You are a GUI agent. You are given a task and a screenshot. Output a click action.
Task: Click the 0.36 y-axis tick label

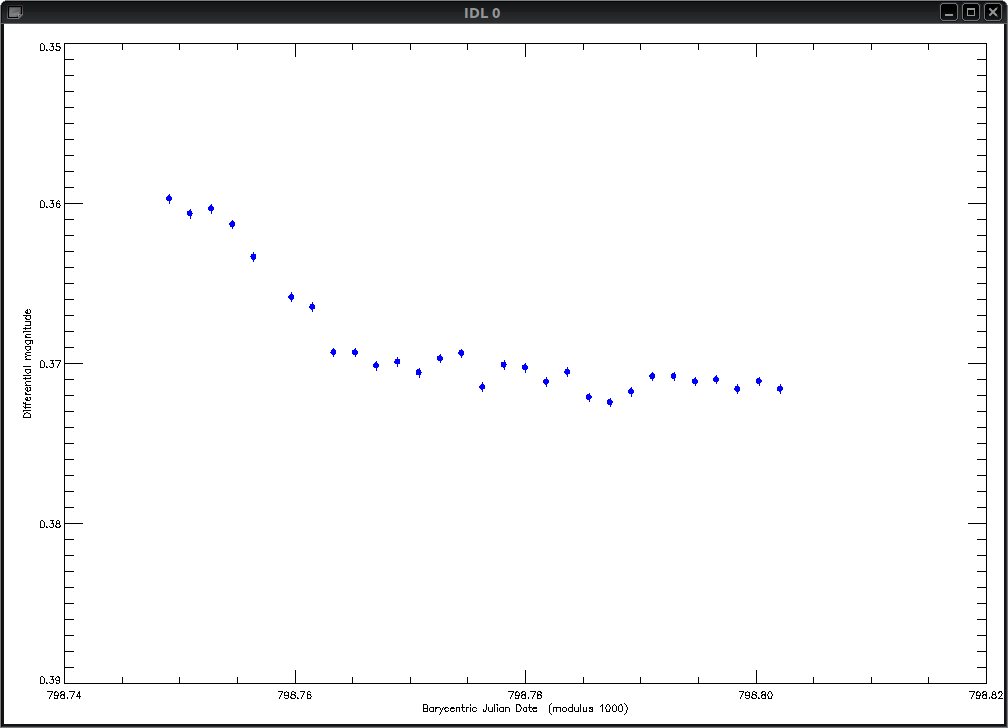click(50, 204)
